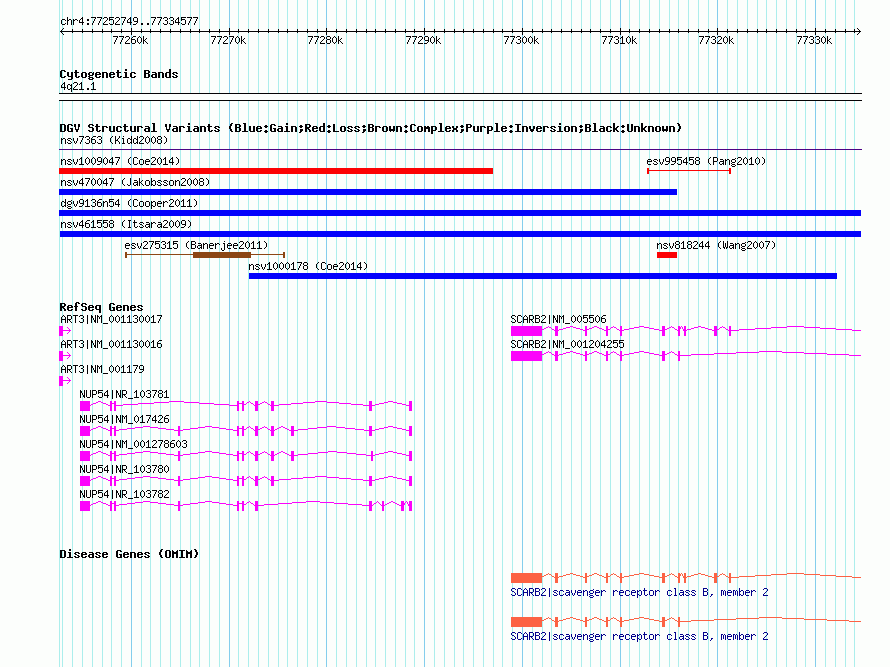Open the nsv461558 (Itsara2009) variant bar
890x667 pixels.
[x=460, y=234]
